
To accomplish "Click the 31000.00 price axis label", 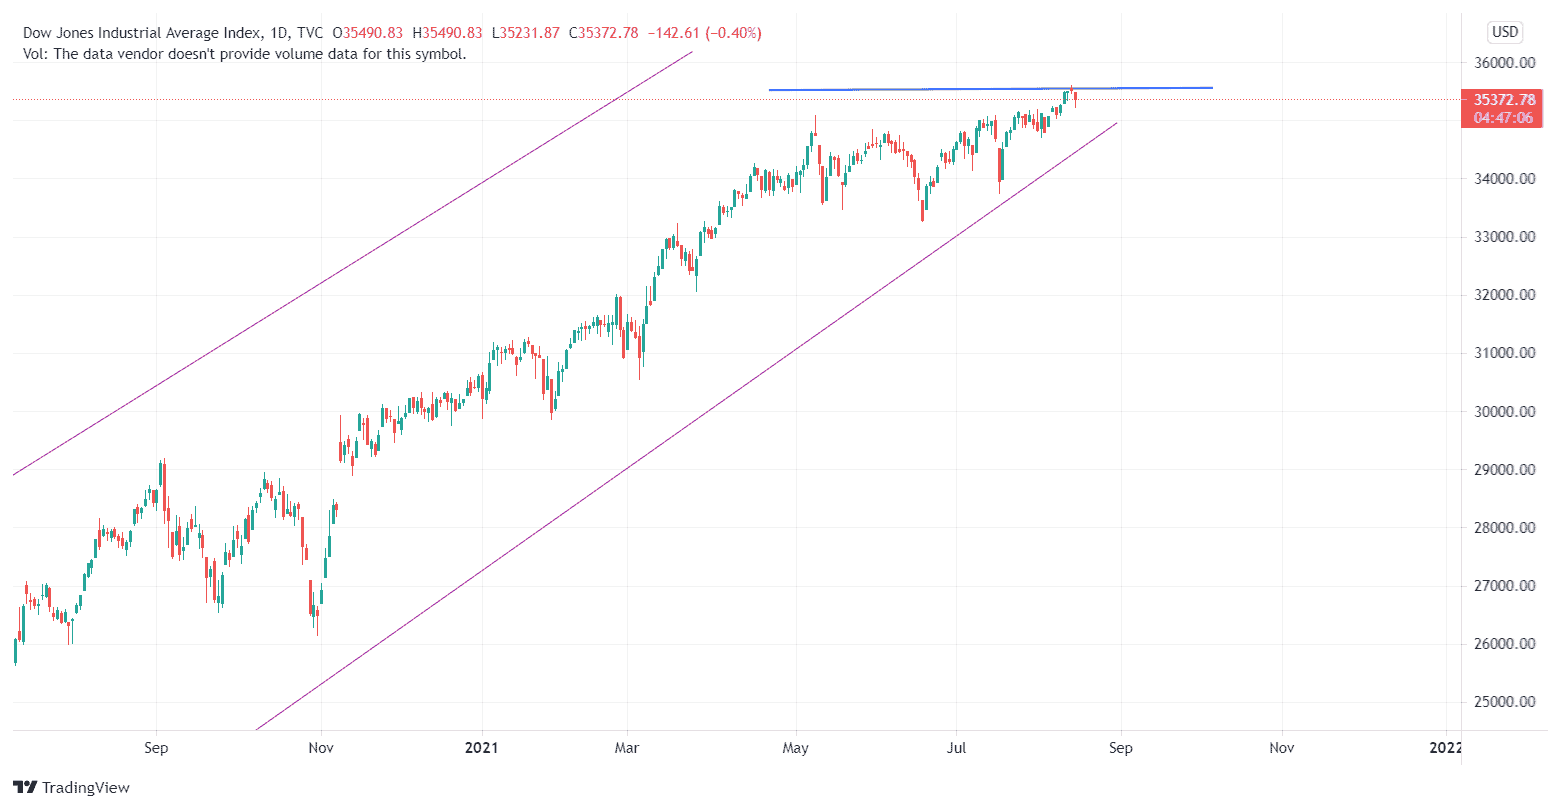I will coord(1505,353).
